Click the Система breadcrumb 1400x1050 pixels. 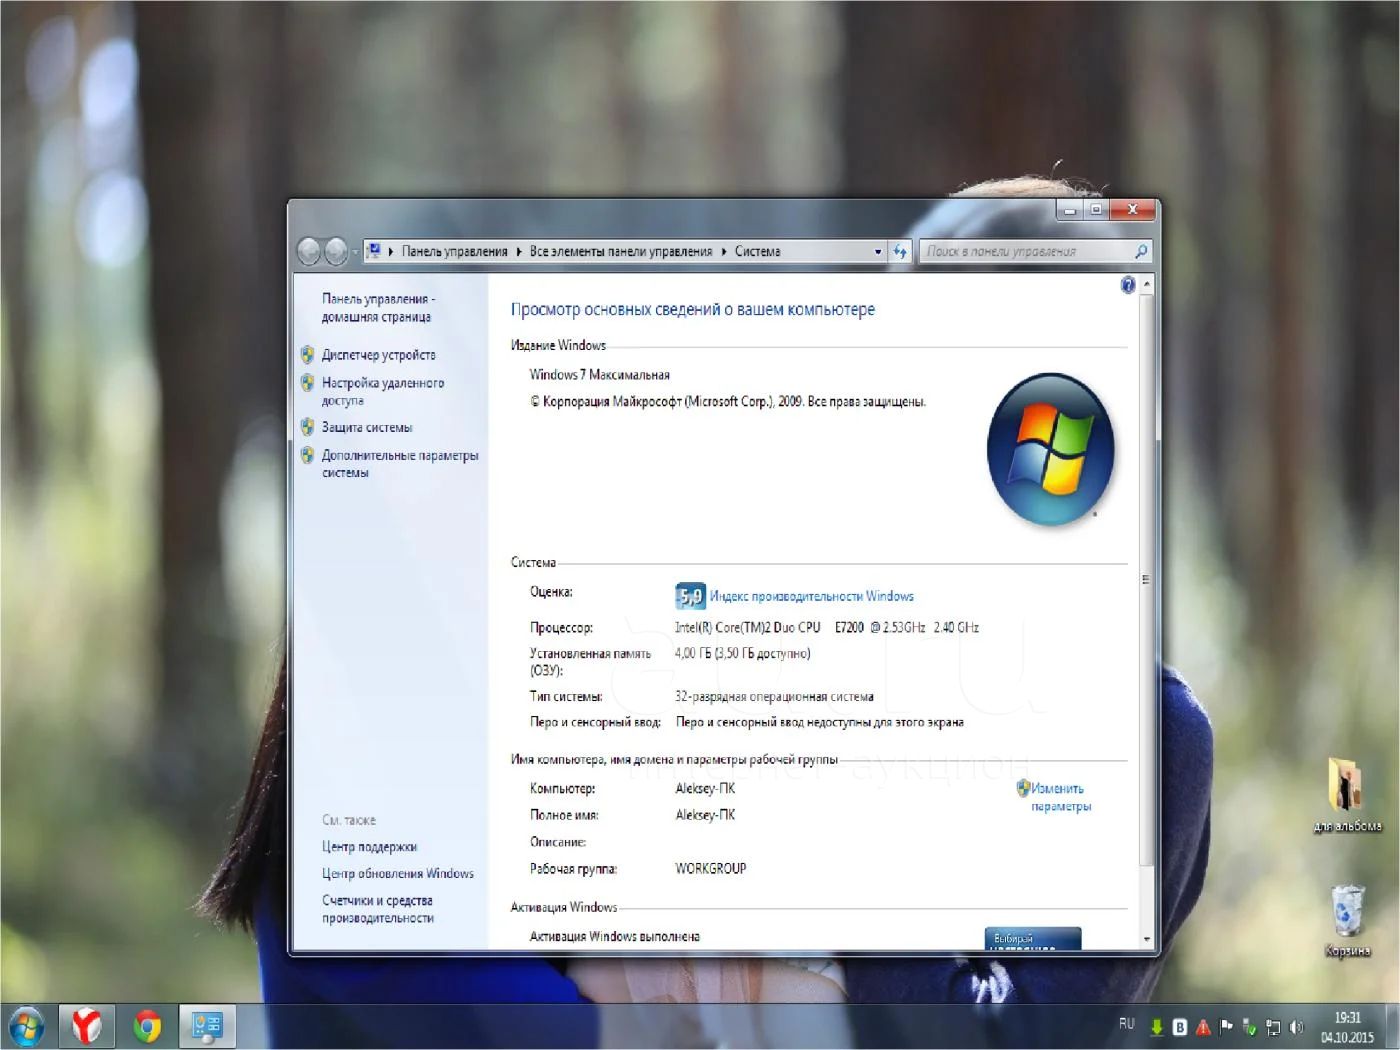[x=757, y=252]
